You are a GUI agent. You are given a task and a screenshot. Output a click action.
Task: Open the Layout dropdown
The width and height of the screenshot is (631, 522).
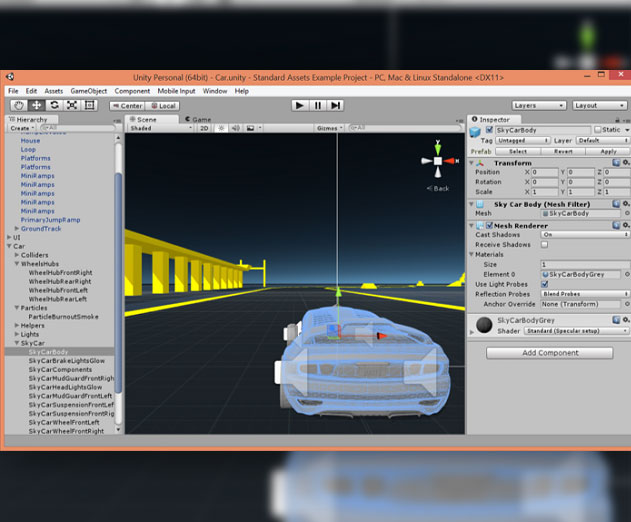tap(600, 105)
